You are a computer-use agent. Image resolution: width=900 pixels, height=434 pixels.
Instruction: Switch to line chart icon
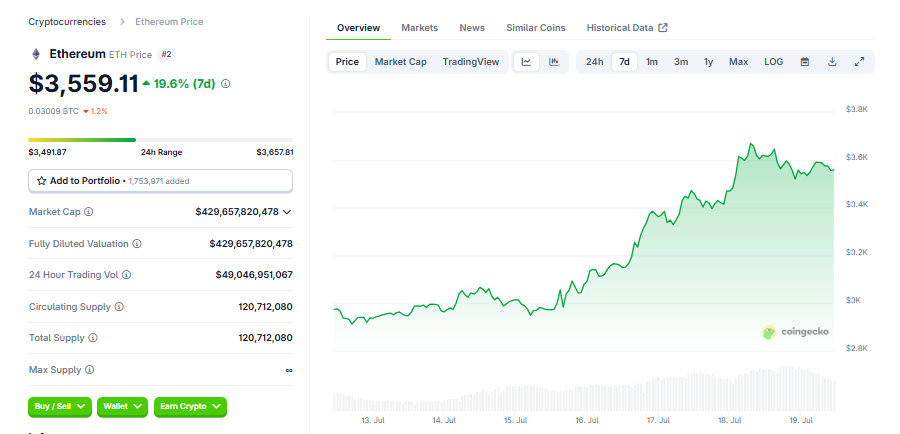pos(526,62)
